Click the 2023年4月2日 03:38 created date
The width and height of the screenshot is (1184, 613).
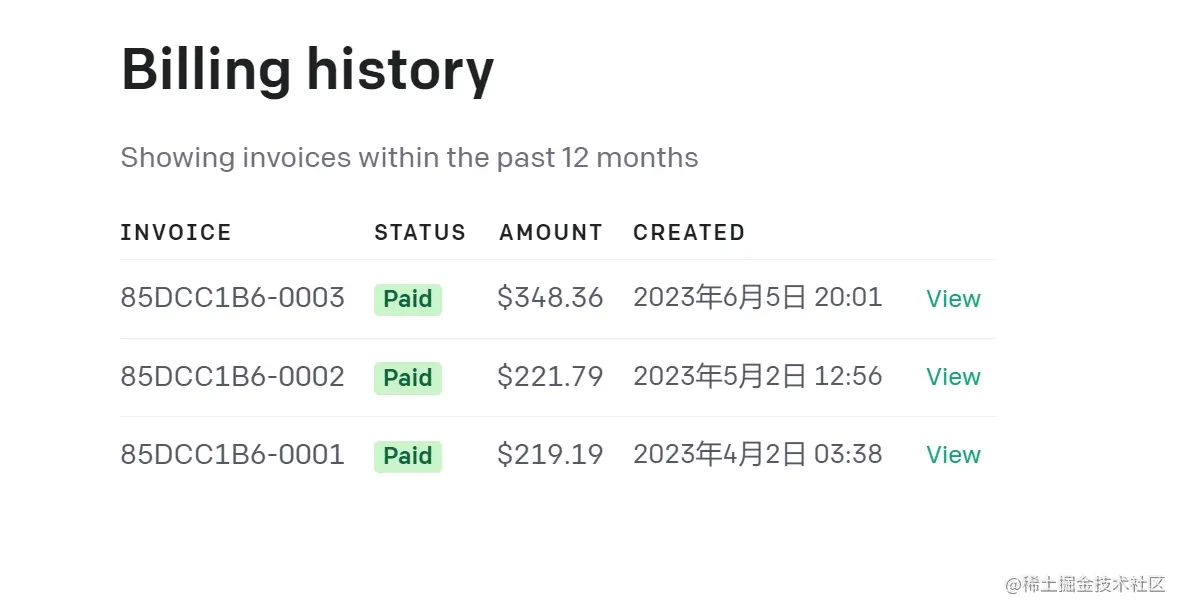(757, 455)
